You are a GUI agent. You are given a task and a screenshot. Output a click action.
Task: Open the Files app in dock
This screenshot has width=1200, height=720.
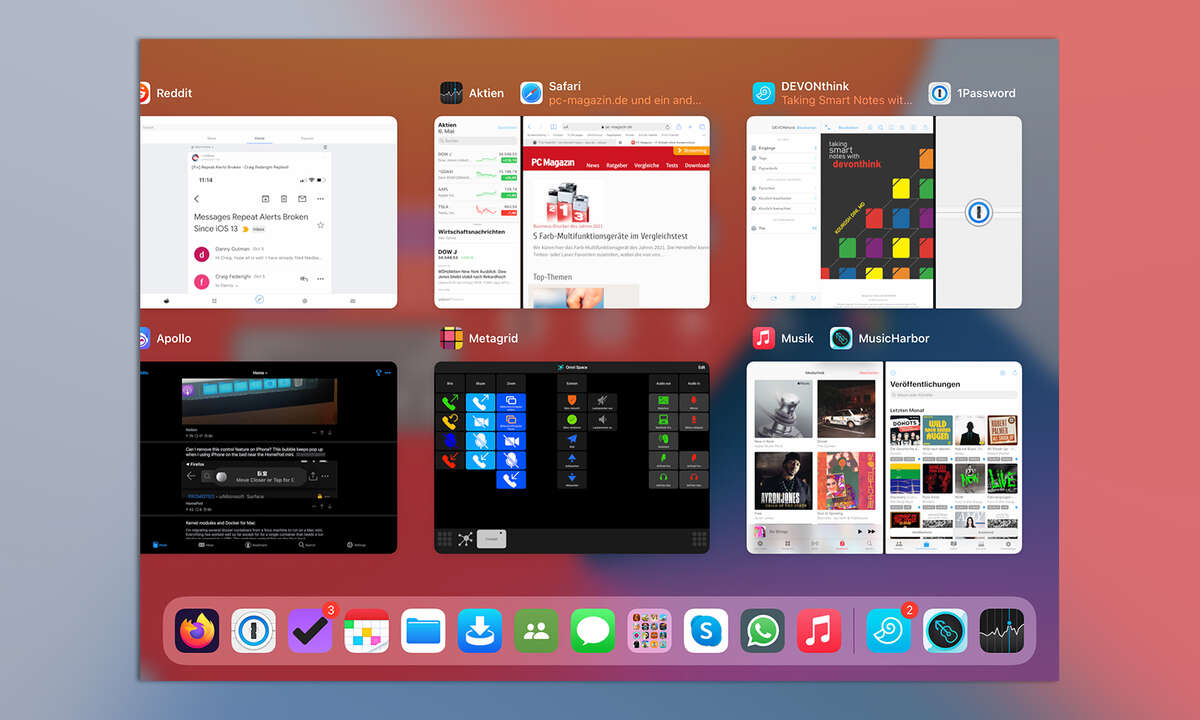coord(423,631)
